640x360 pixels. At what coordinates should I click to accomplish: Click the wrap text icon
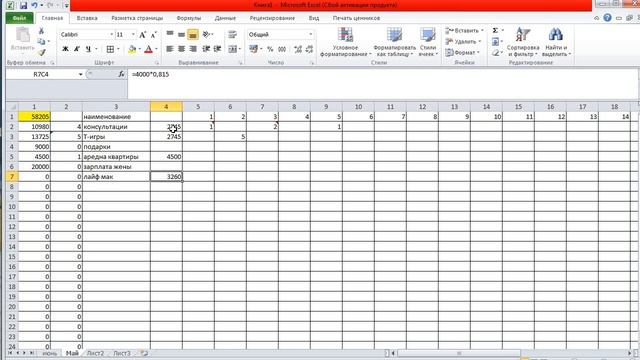click(x=232, y=35)
